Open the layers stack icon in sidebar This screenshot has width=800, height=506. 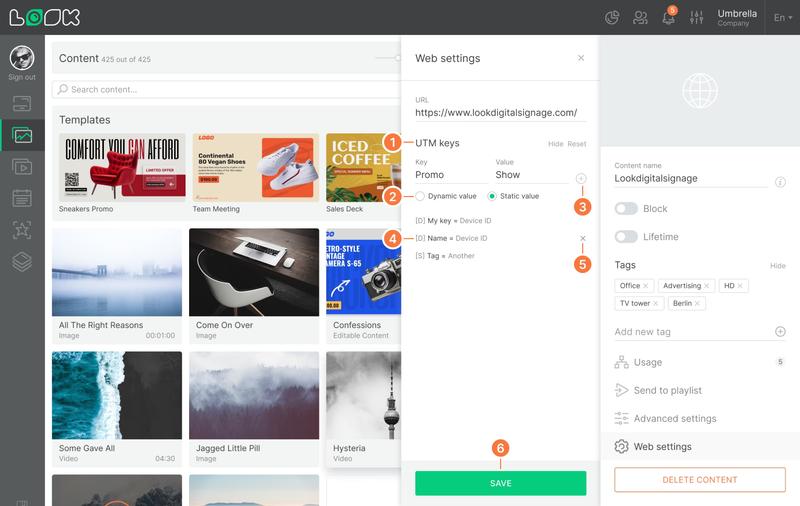[22, 262]
